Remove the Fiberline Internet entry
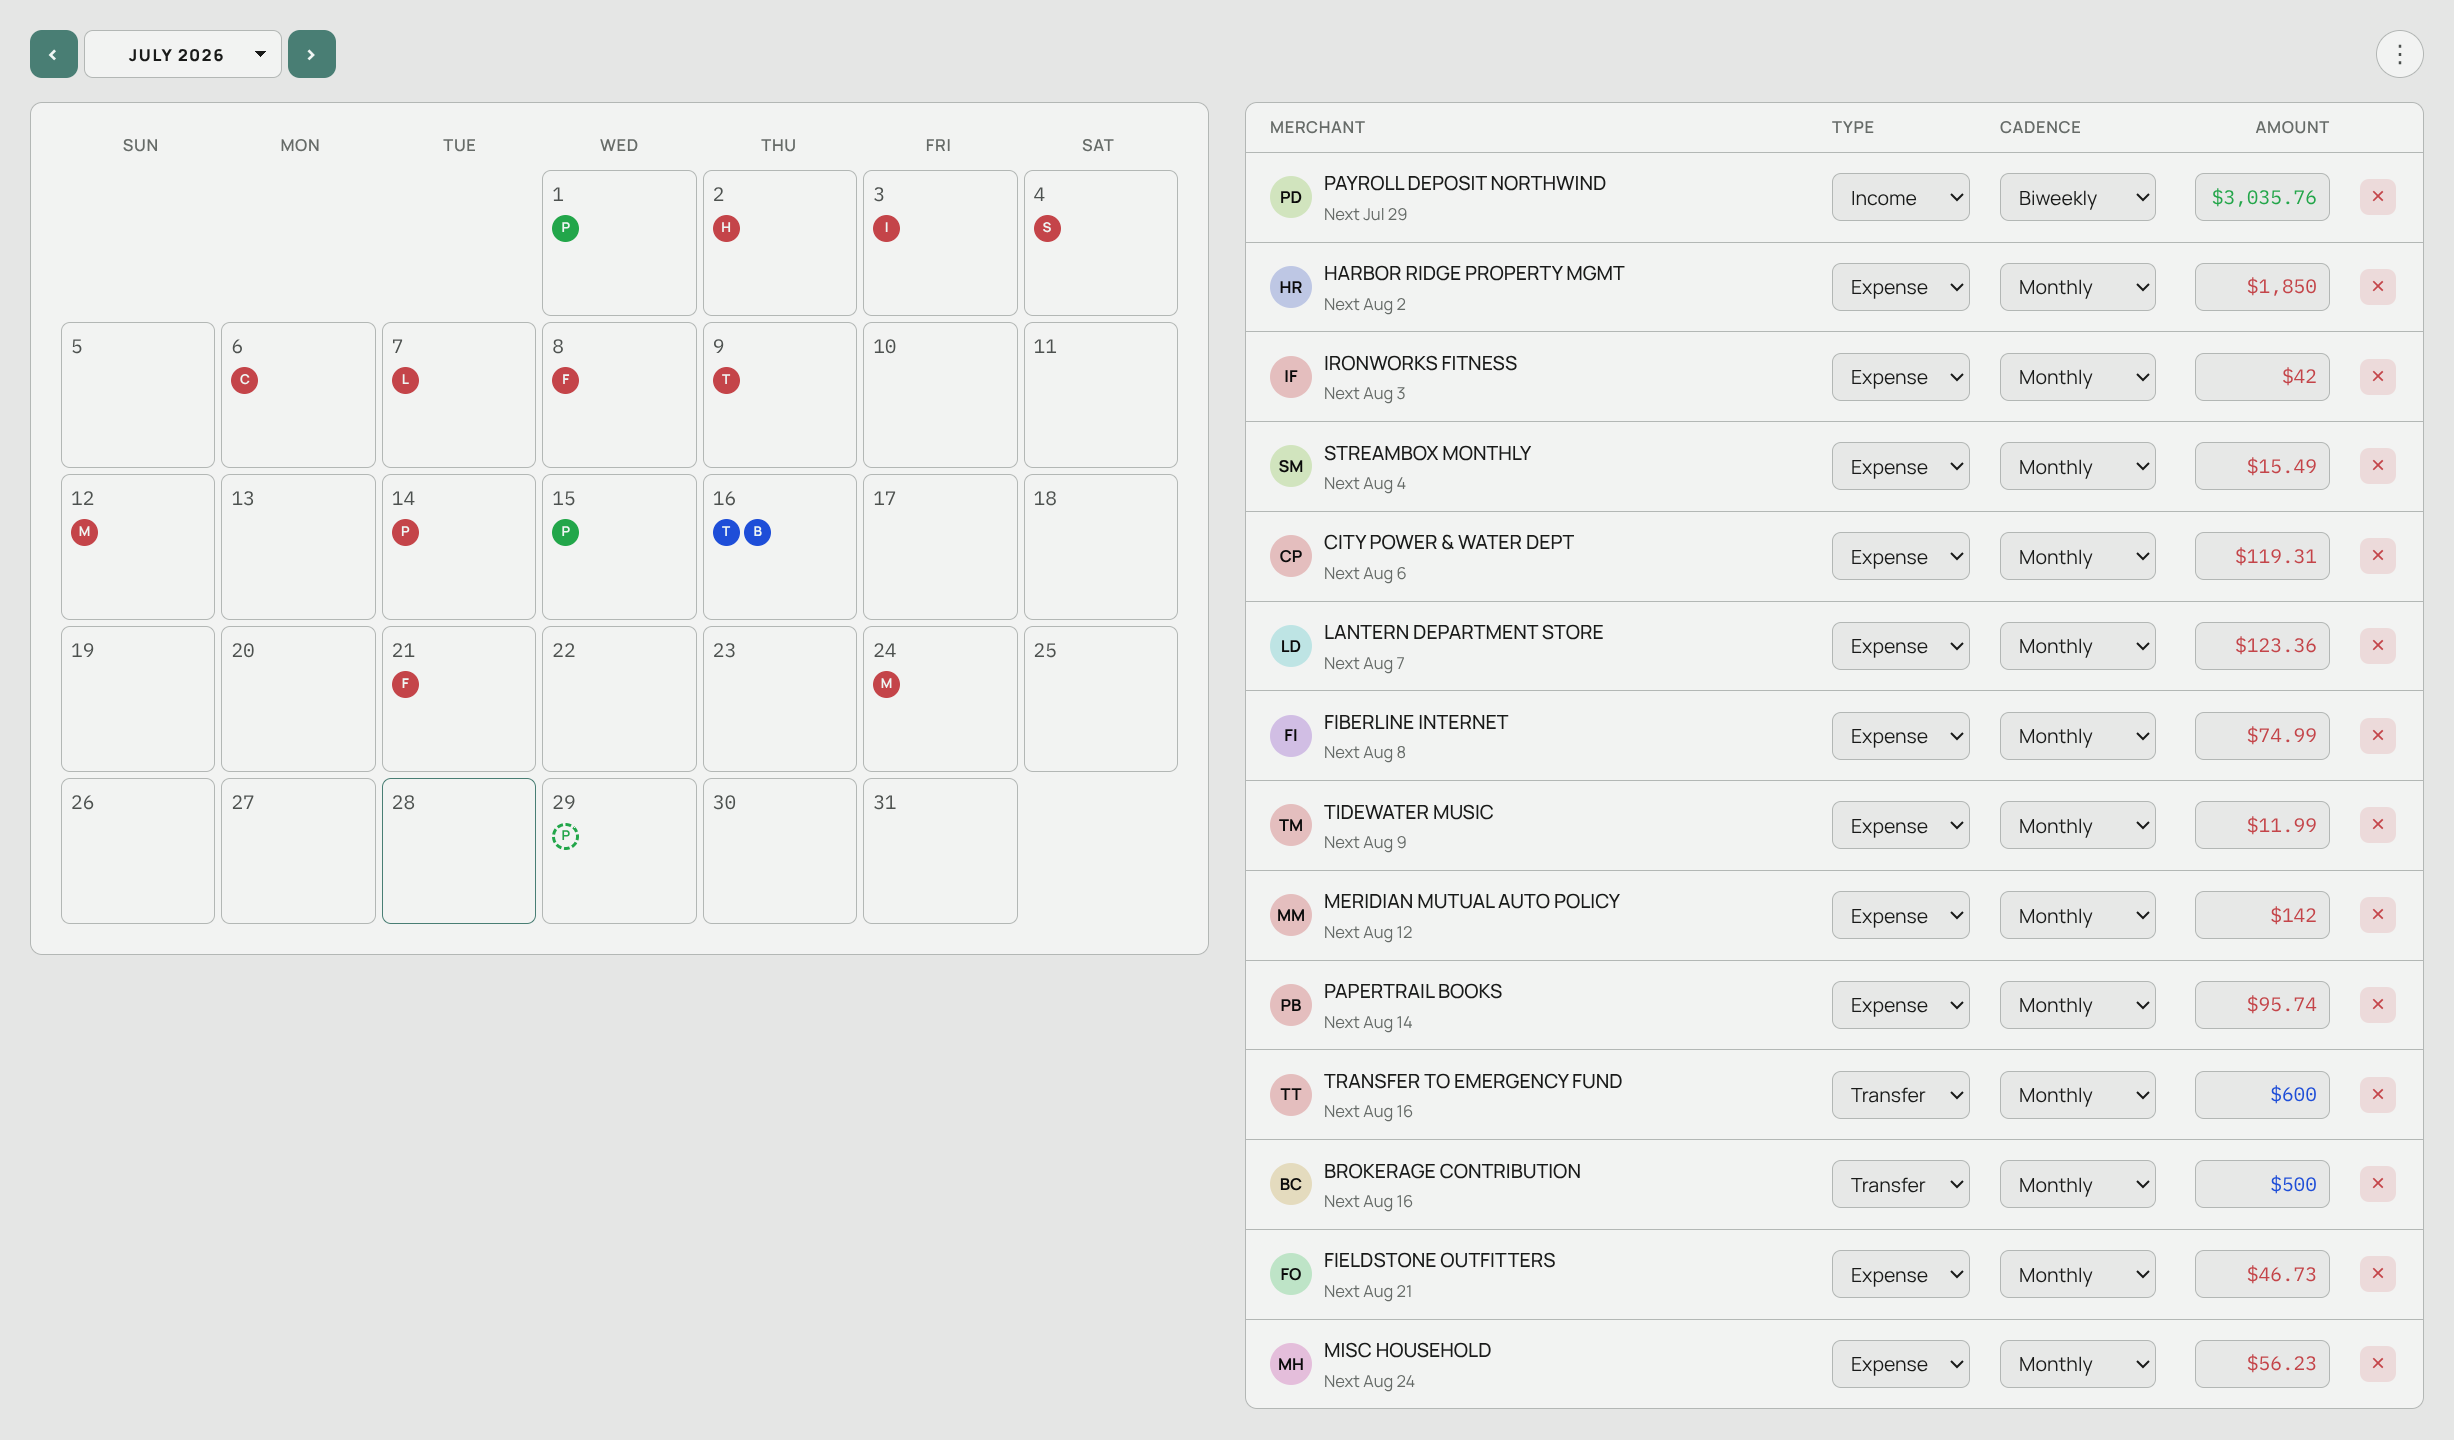This screenshot has height=1440, width=2454. (x=2378, y=736)
